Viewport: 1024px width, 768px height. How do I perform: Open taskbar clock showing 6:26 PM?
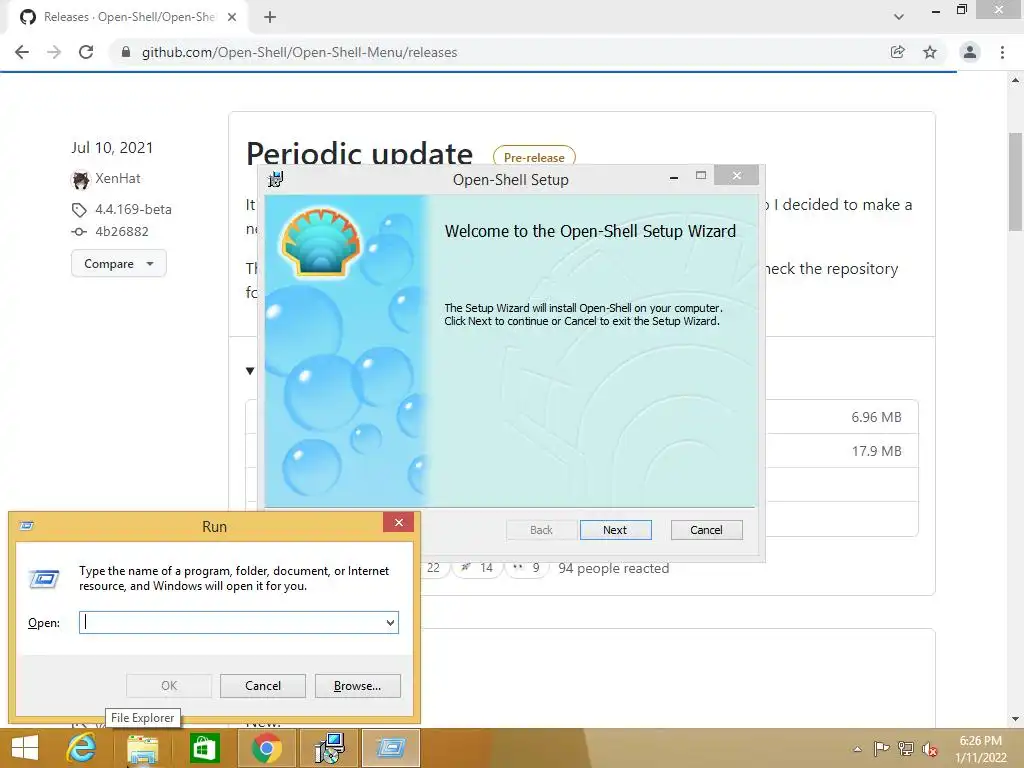(980, 749)
